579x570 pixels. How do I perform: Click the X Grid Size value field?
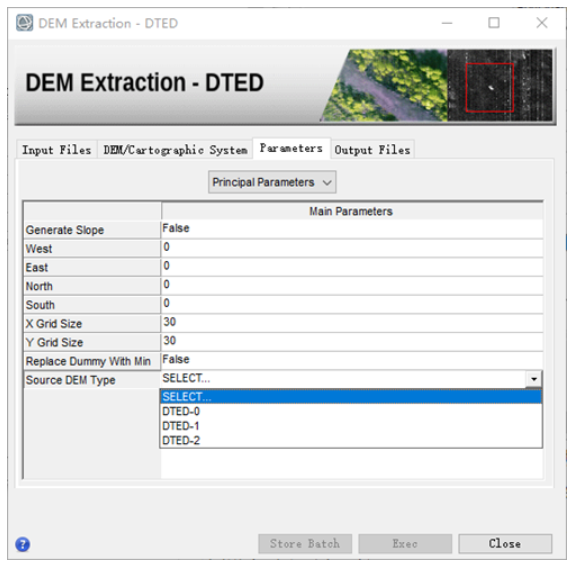pyautogui.click(x=352, y=323)
